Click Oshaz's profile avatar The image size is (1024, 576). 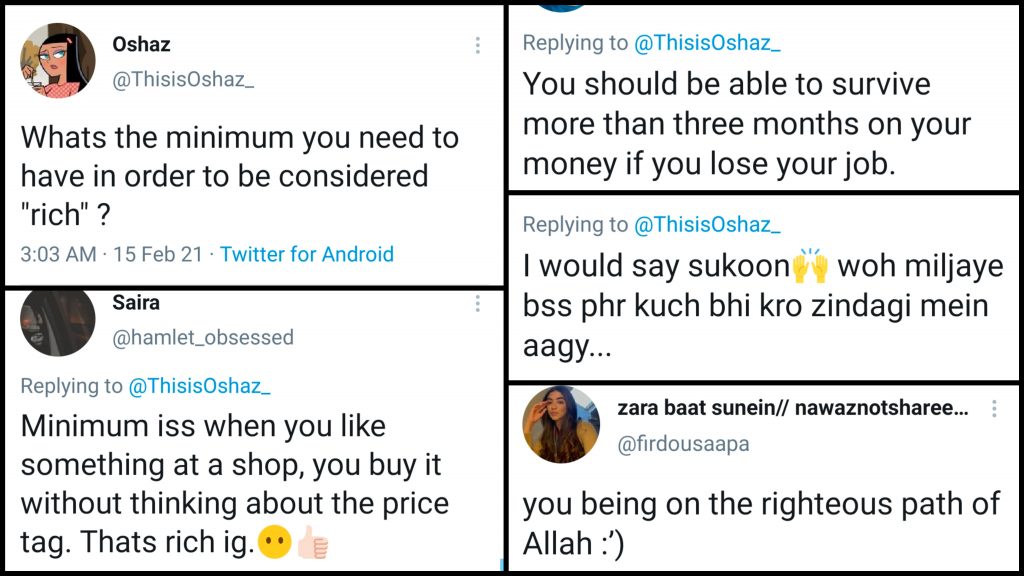click(57, 61)
